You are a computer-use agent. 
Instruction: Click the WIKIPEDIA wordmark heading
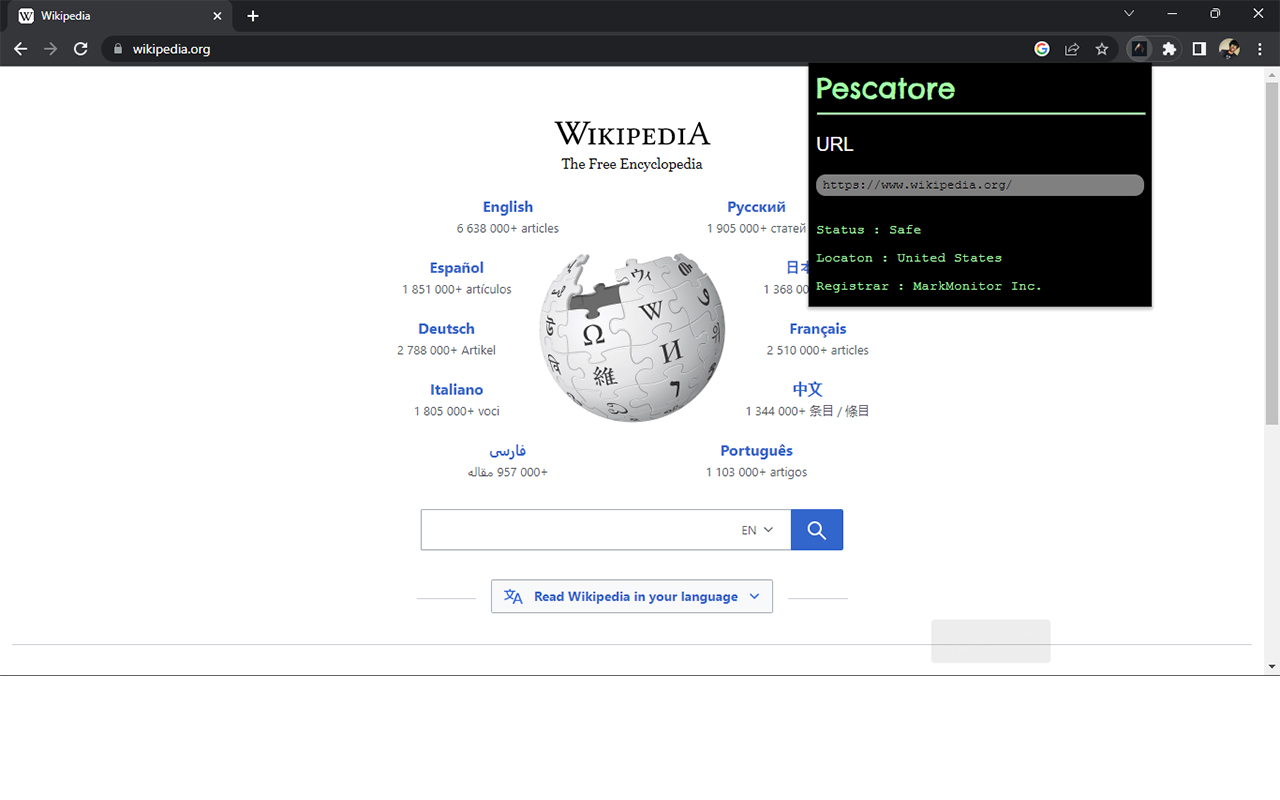[632, 133]
